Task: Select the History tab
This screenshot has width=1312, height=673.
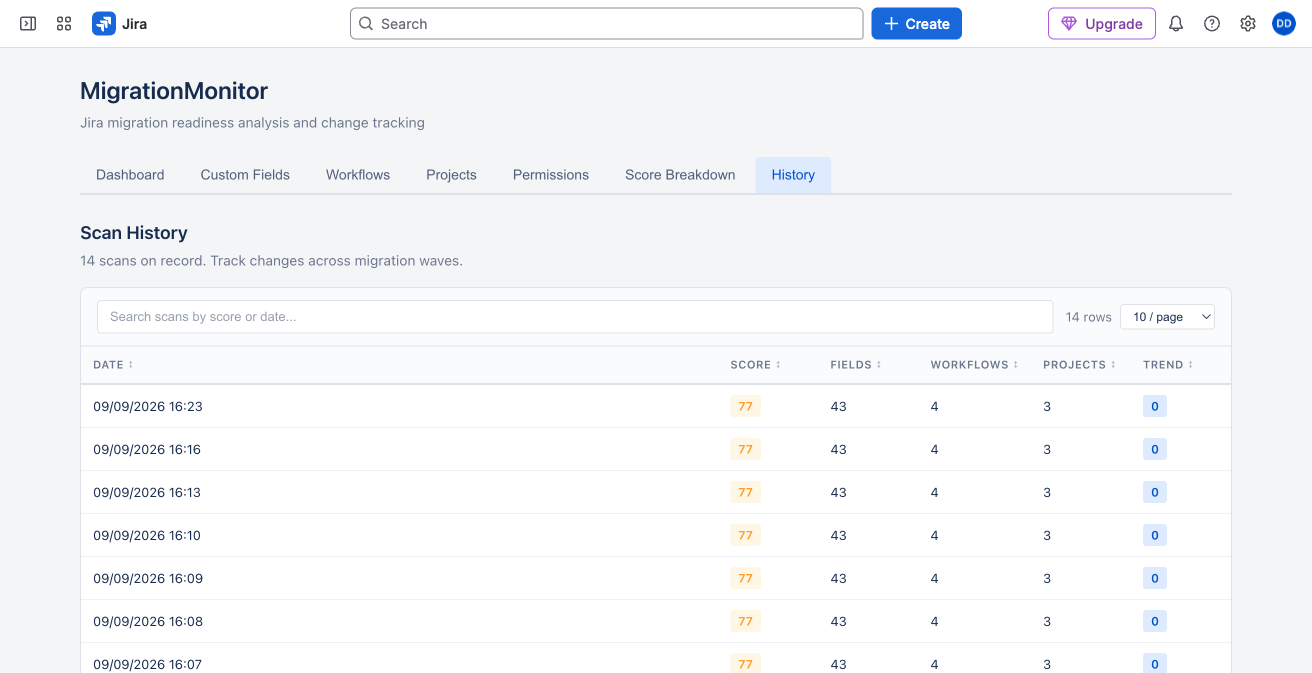Action: coord(793,175)
